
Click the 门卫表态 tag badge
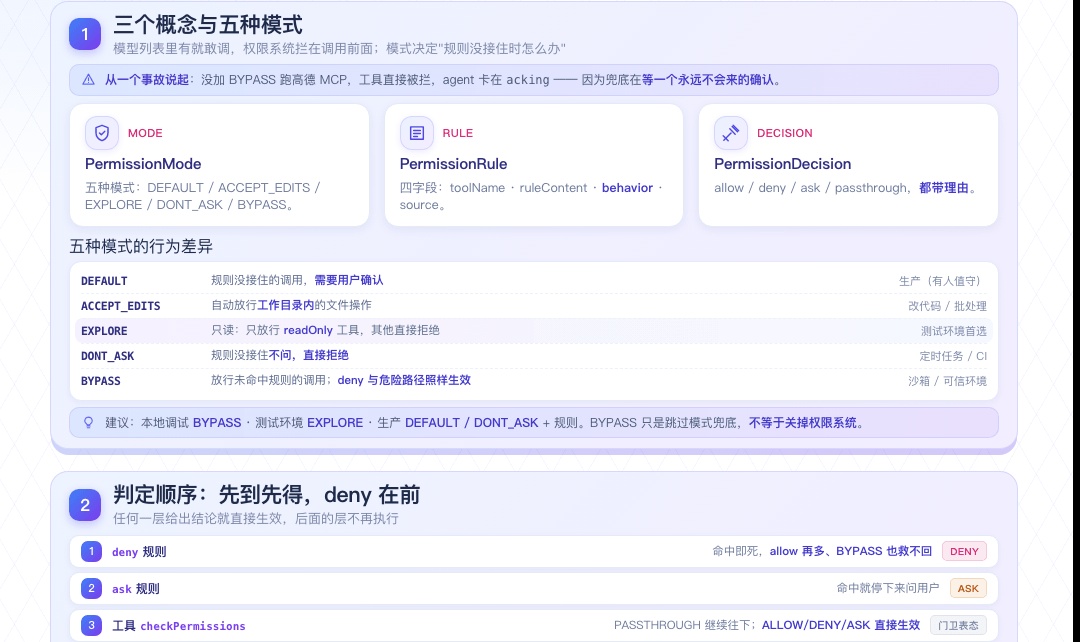pos(958,625)
